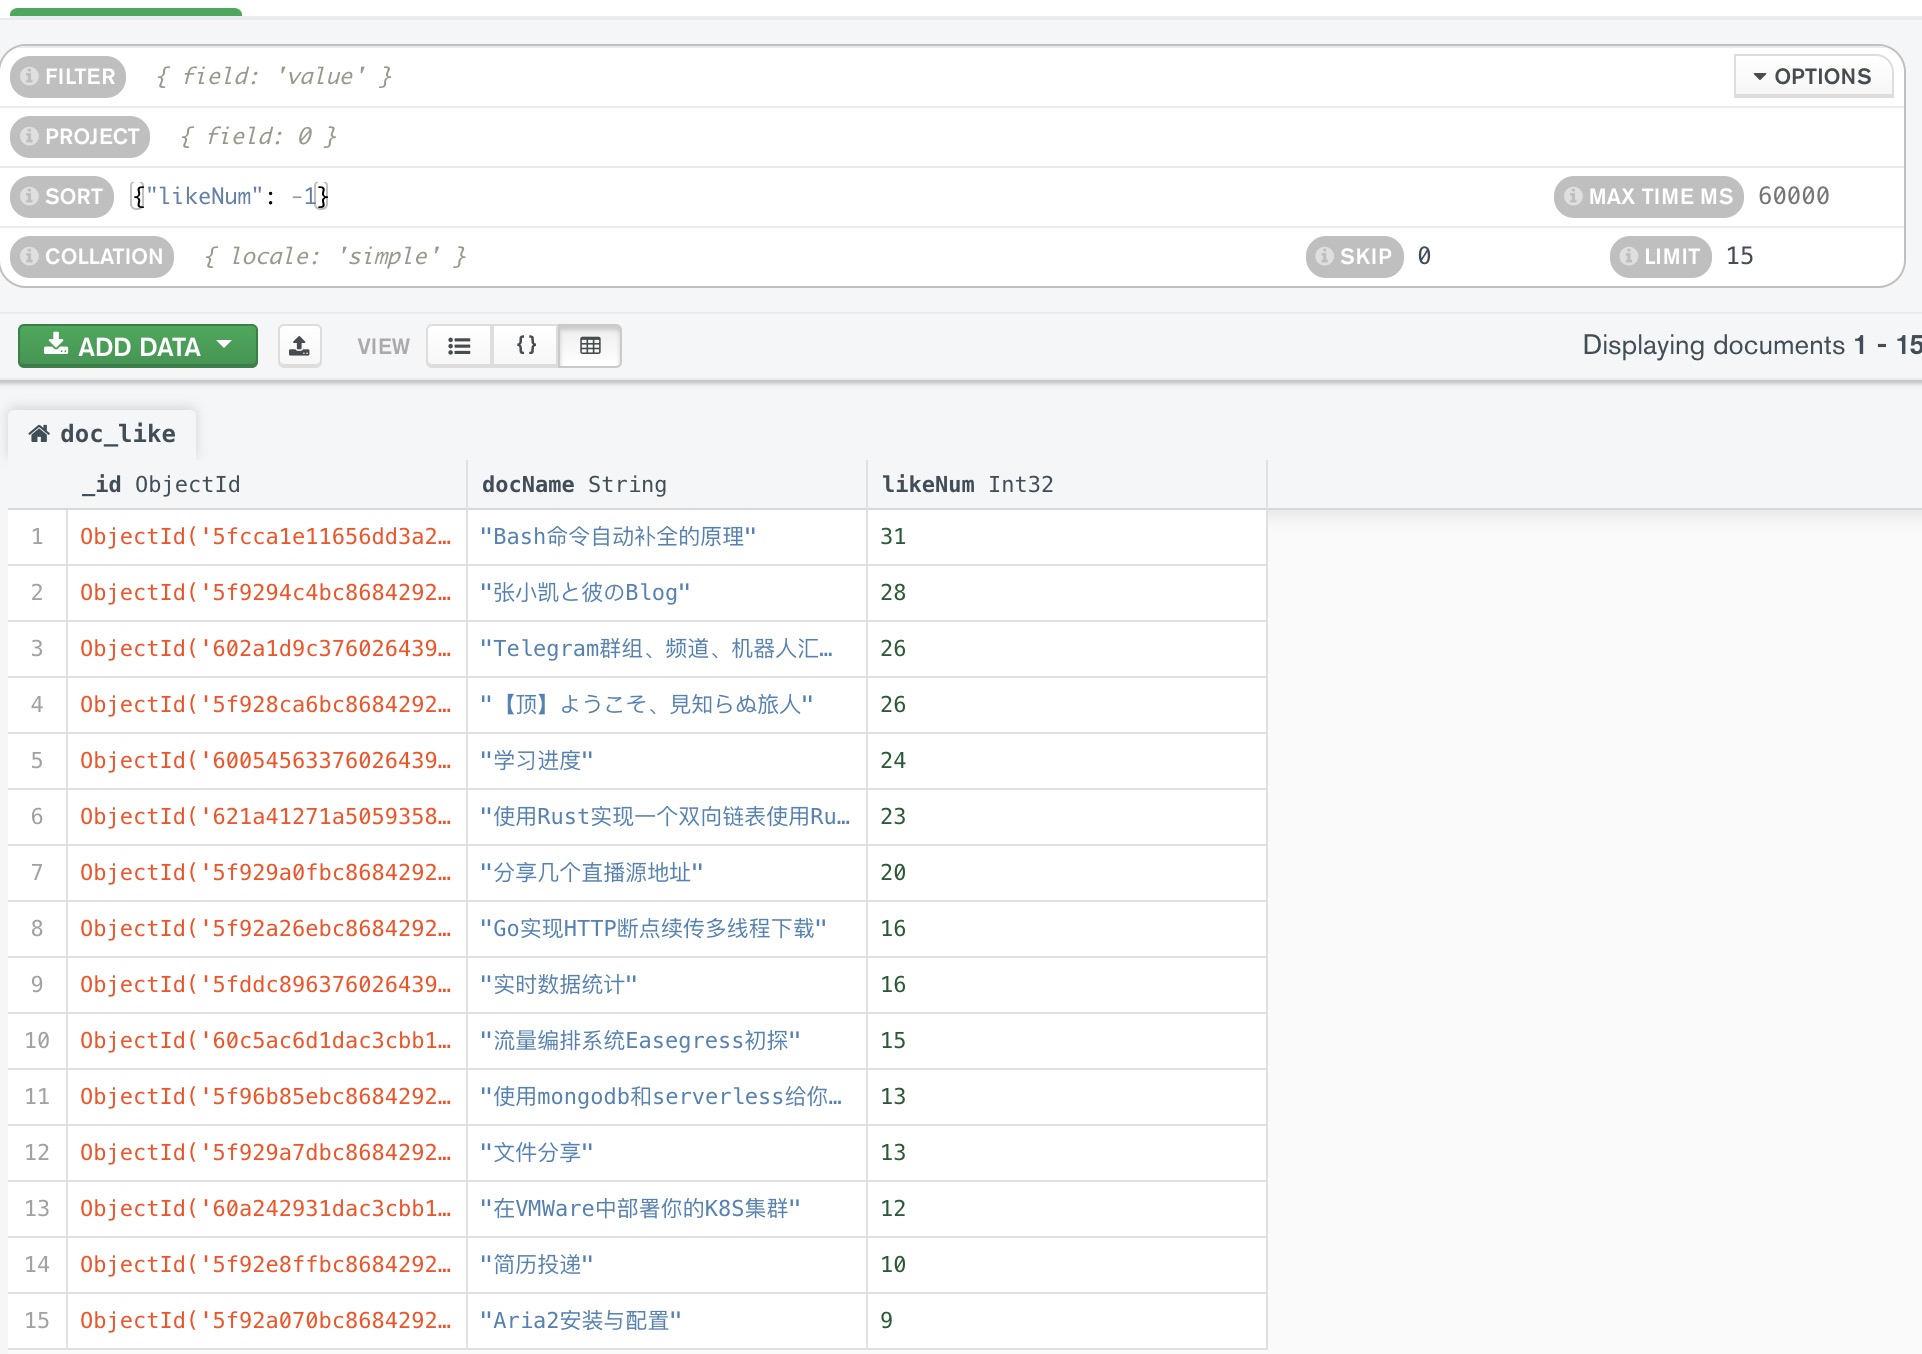Click ObjectId cell starting '5f9294c4bc8684292
Screen dimensions: 1922x1354
(267, 593)
